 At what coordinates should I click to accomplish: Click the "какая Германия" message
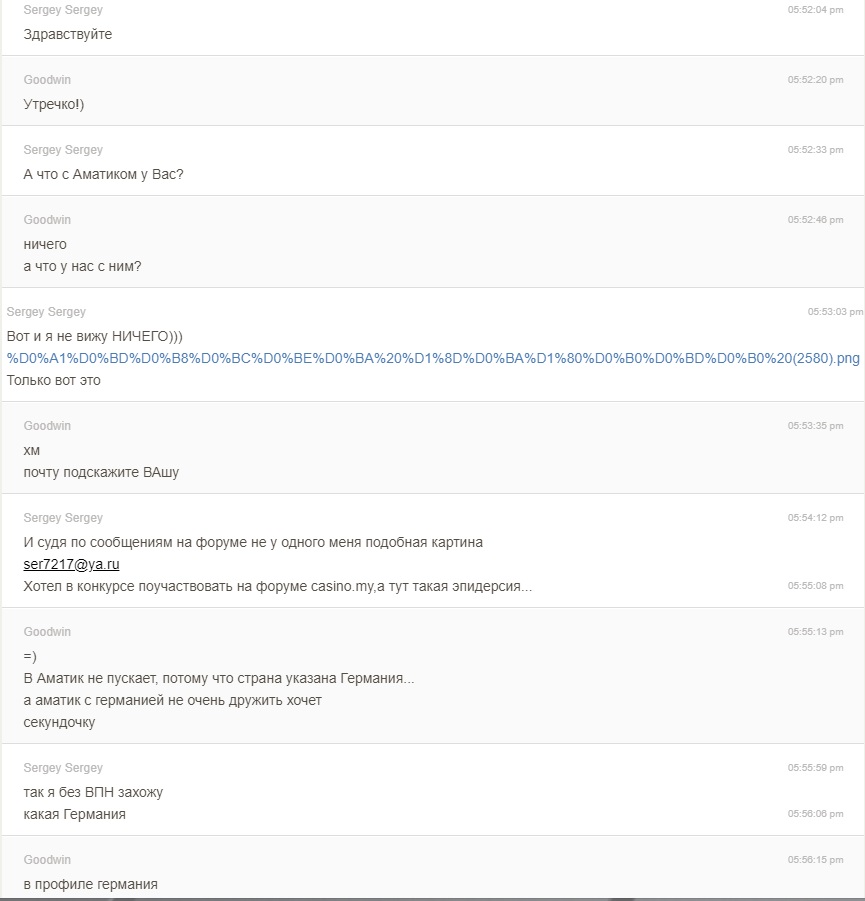click(x=75, y=814)
